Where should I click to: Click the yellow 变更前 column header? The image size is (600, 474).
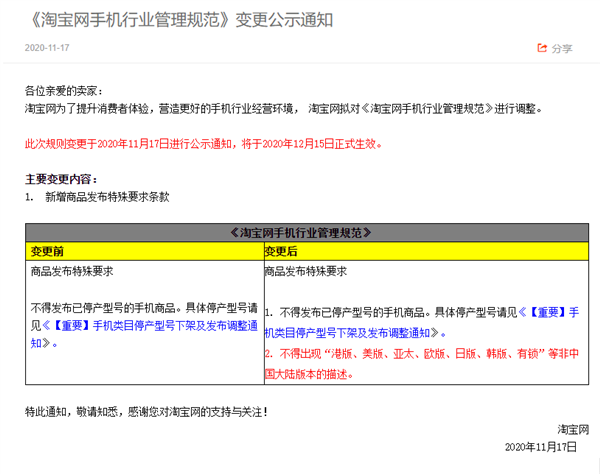click(x=145, y=251)
